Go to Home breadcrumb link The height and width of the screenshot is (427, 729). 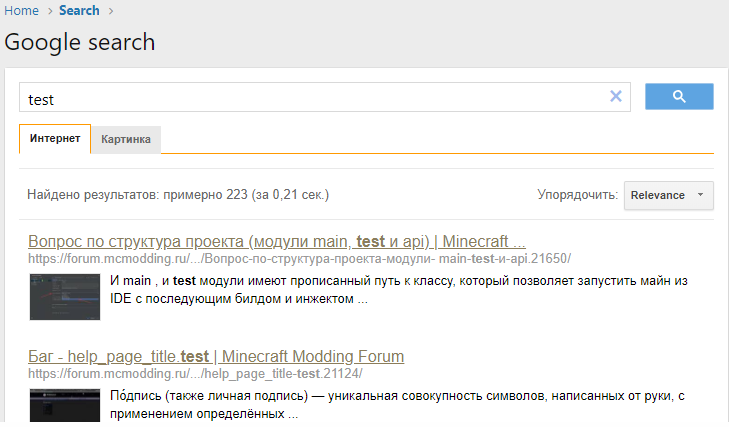(21, 10)
